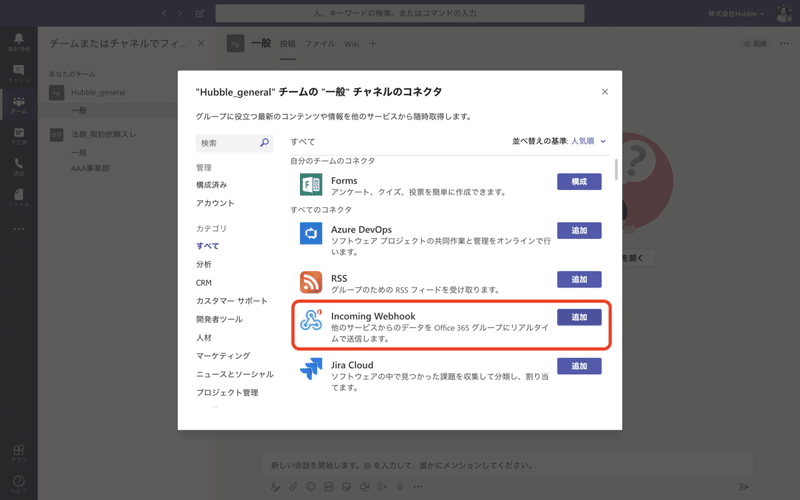Click the Jira Cloud title text
Viewport: 800px width, 500px height.
pos(352,365)
